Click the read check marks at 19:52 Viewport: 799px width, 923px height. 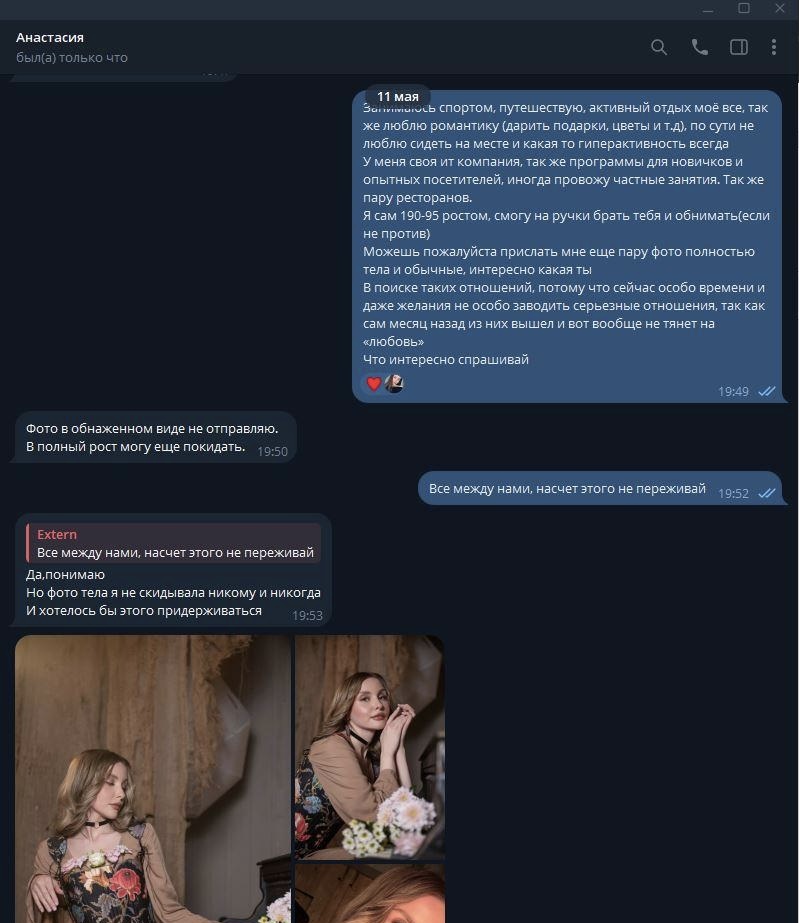click(x=767, y=493)
